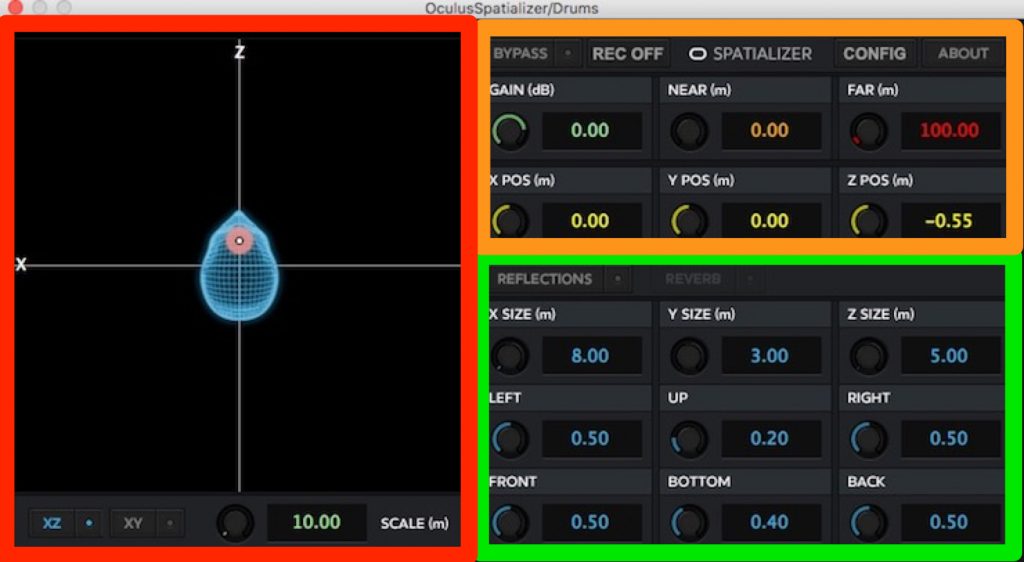This screenshot has width=1024, height=562.
Task: Open the CONFIG panel
Action: point(873,54)
